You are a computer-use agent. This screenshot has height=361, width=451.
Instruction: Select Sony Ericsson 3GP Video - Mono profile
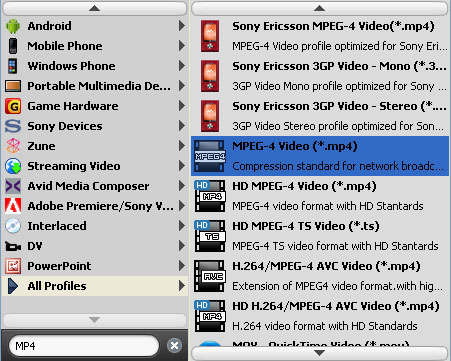coord(320,76)
